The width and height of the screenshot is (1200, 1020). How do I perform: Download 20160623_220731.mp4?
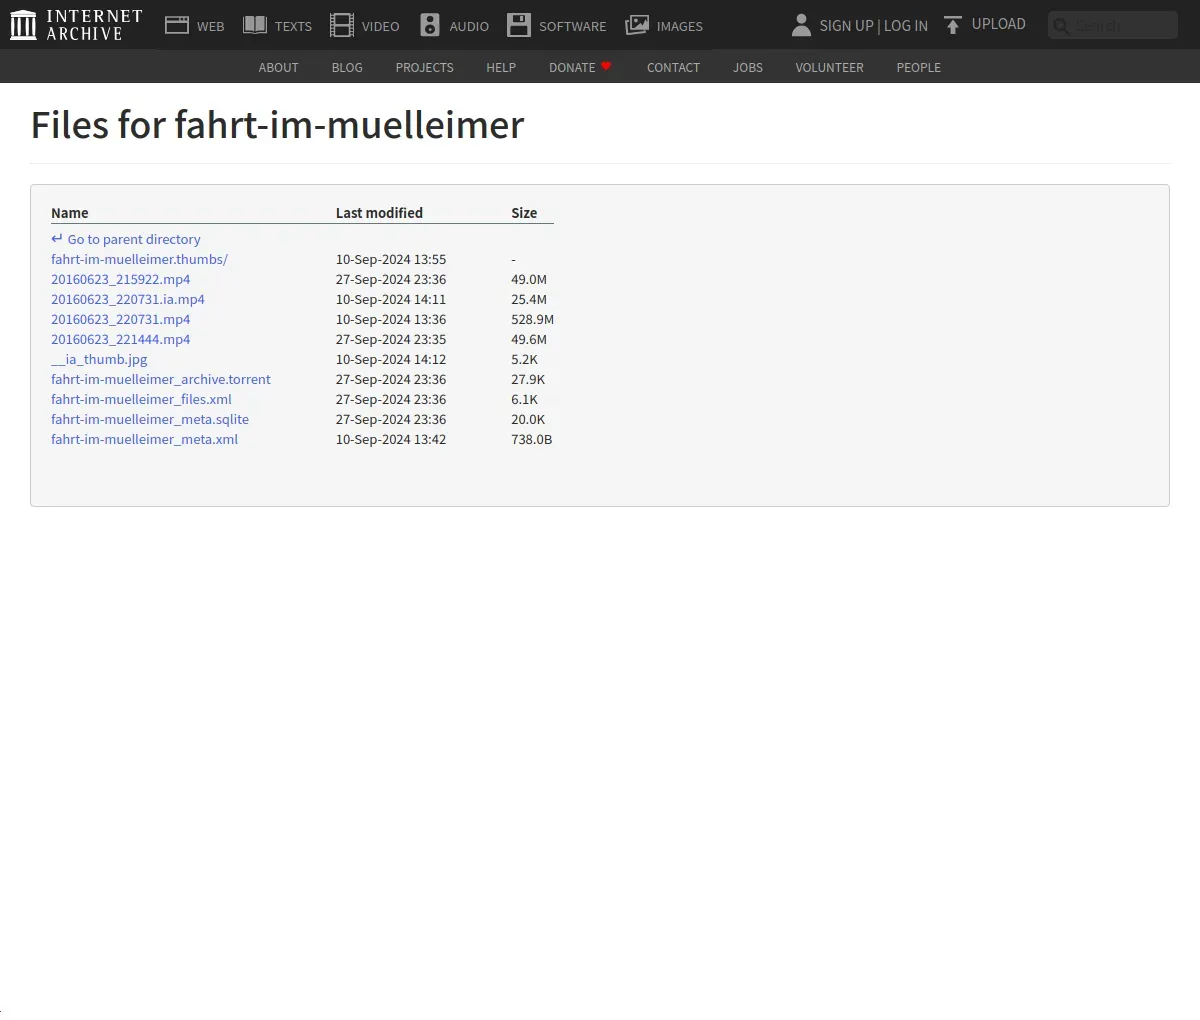[120, 319]
